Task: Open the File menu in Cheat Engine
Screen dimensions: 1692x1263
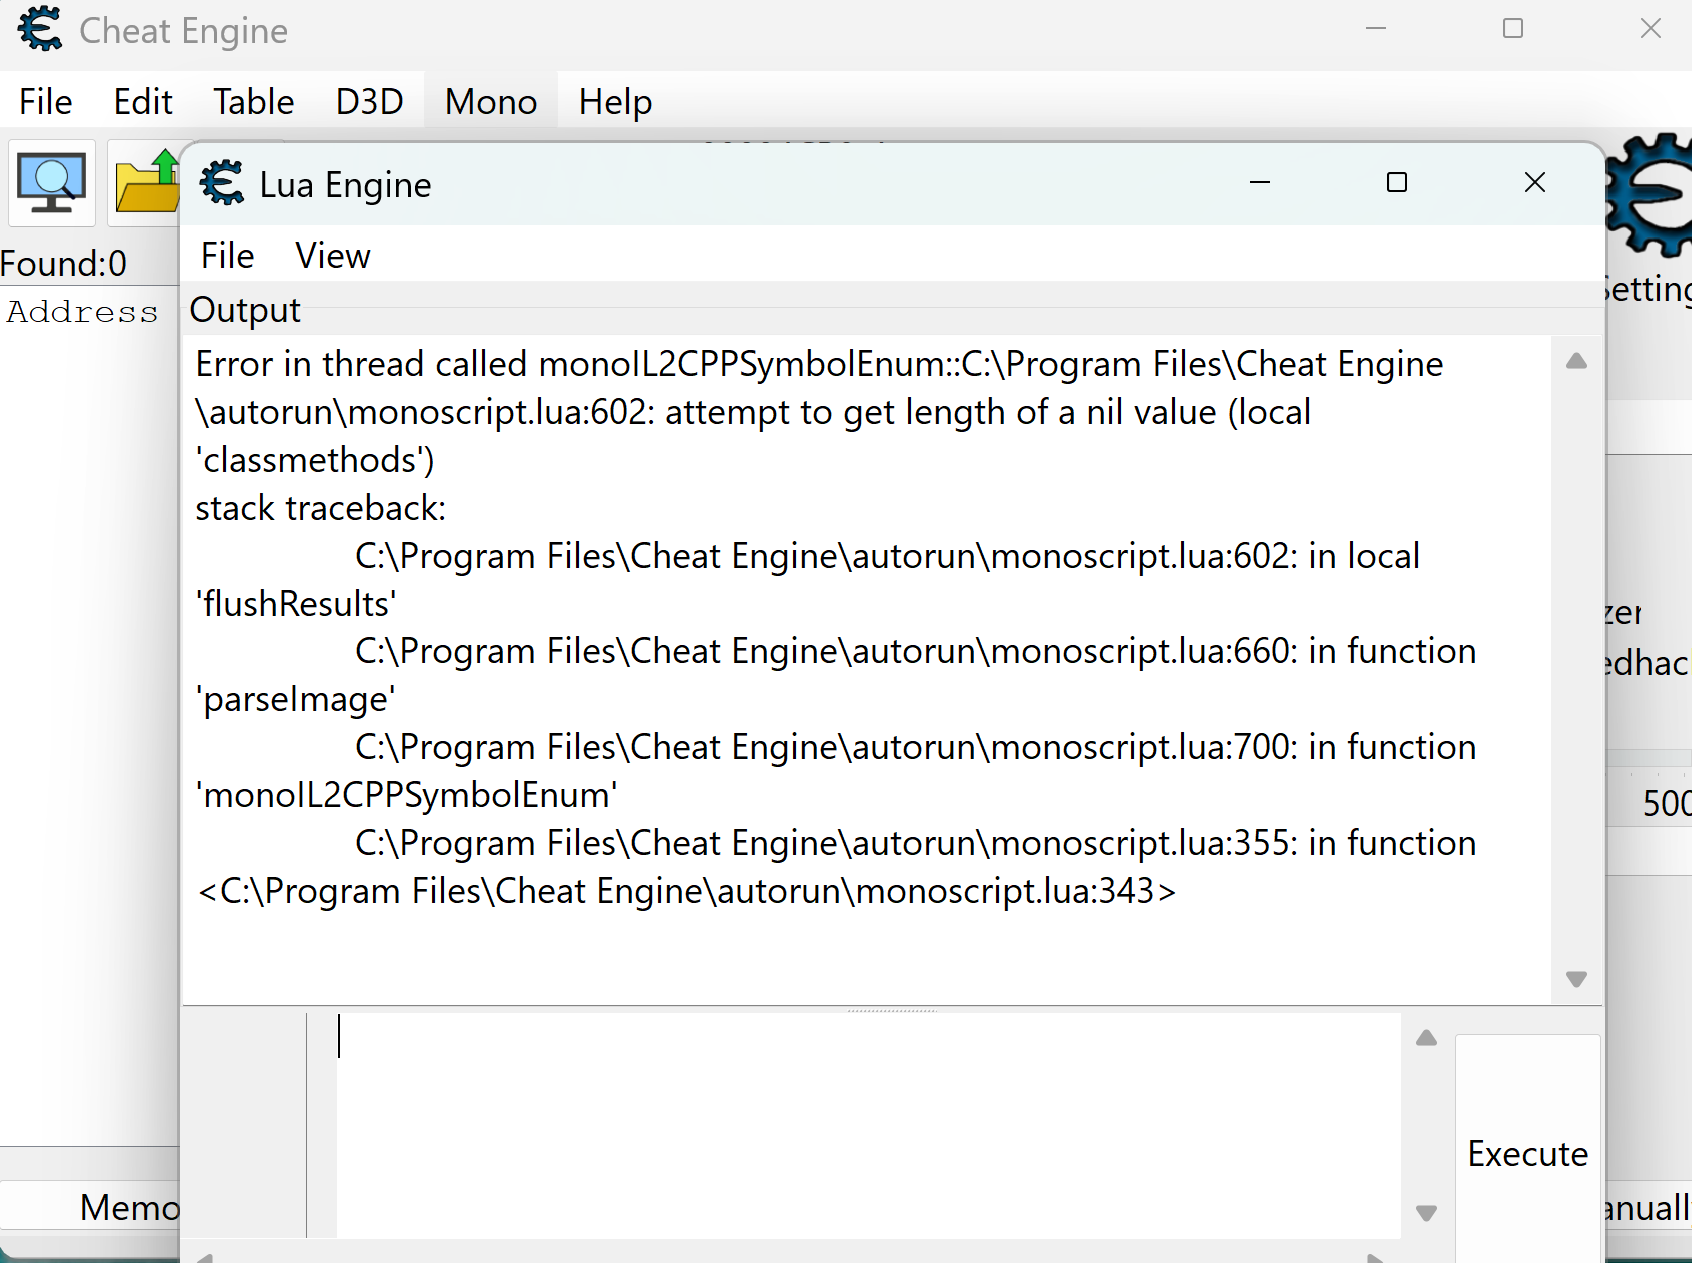Action: pos(46,102)
